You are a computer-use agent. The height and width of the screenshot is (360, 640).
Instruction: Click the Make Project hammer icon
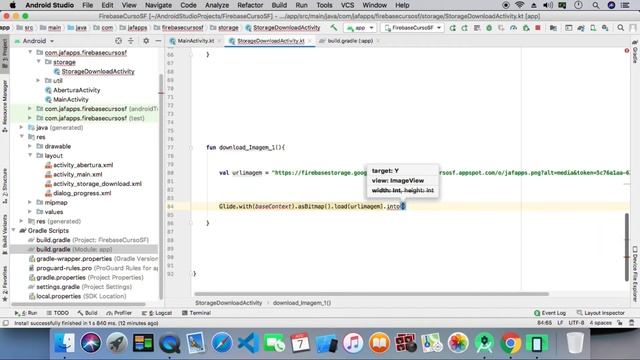tap(334, 28)
